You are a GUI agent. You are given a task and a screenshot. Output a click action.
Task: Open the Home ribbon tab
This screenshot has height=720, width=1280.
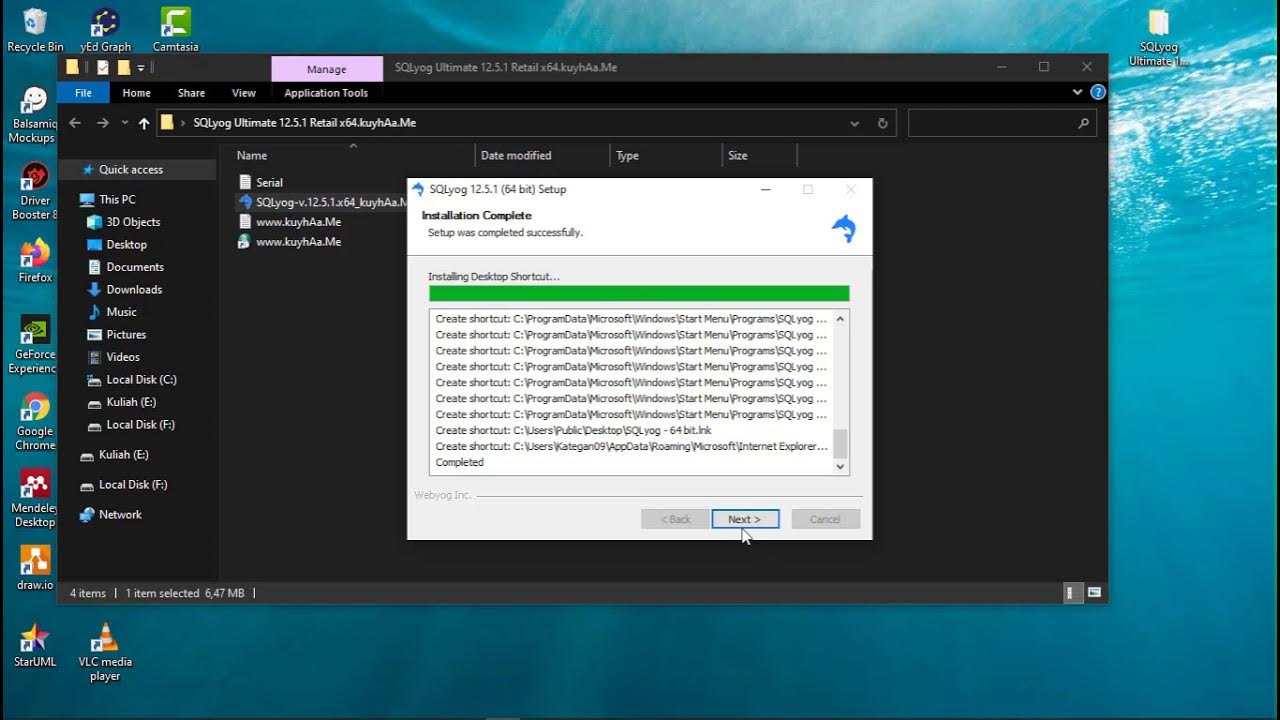136,93
